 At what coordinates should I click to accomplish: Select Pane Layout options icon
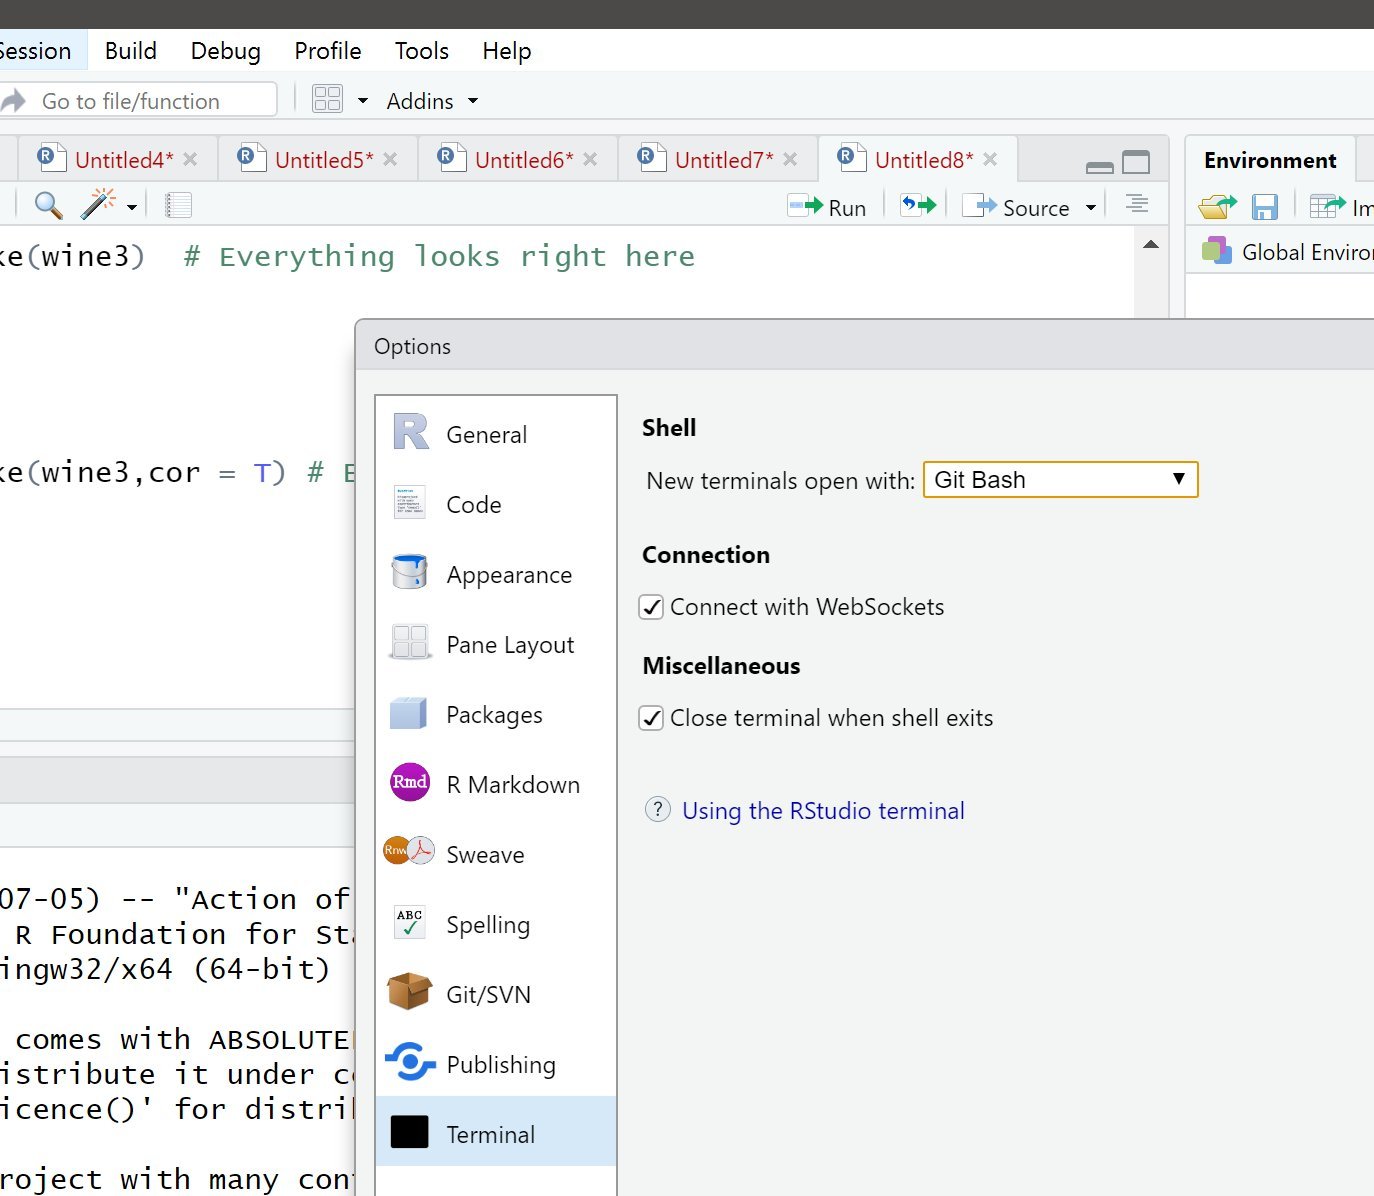pos(410,643)
